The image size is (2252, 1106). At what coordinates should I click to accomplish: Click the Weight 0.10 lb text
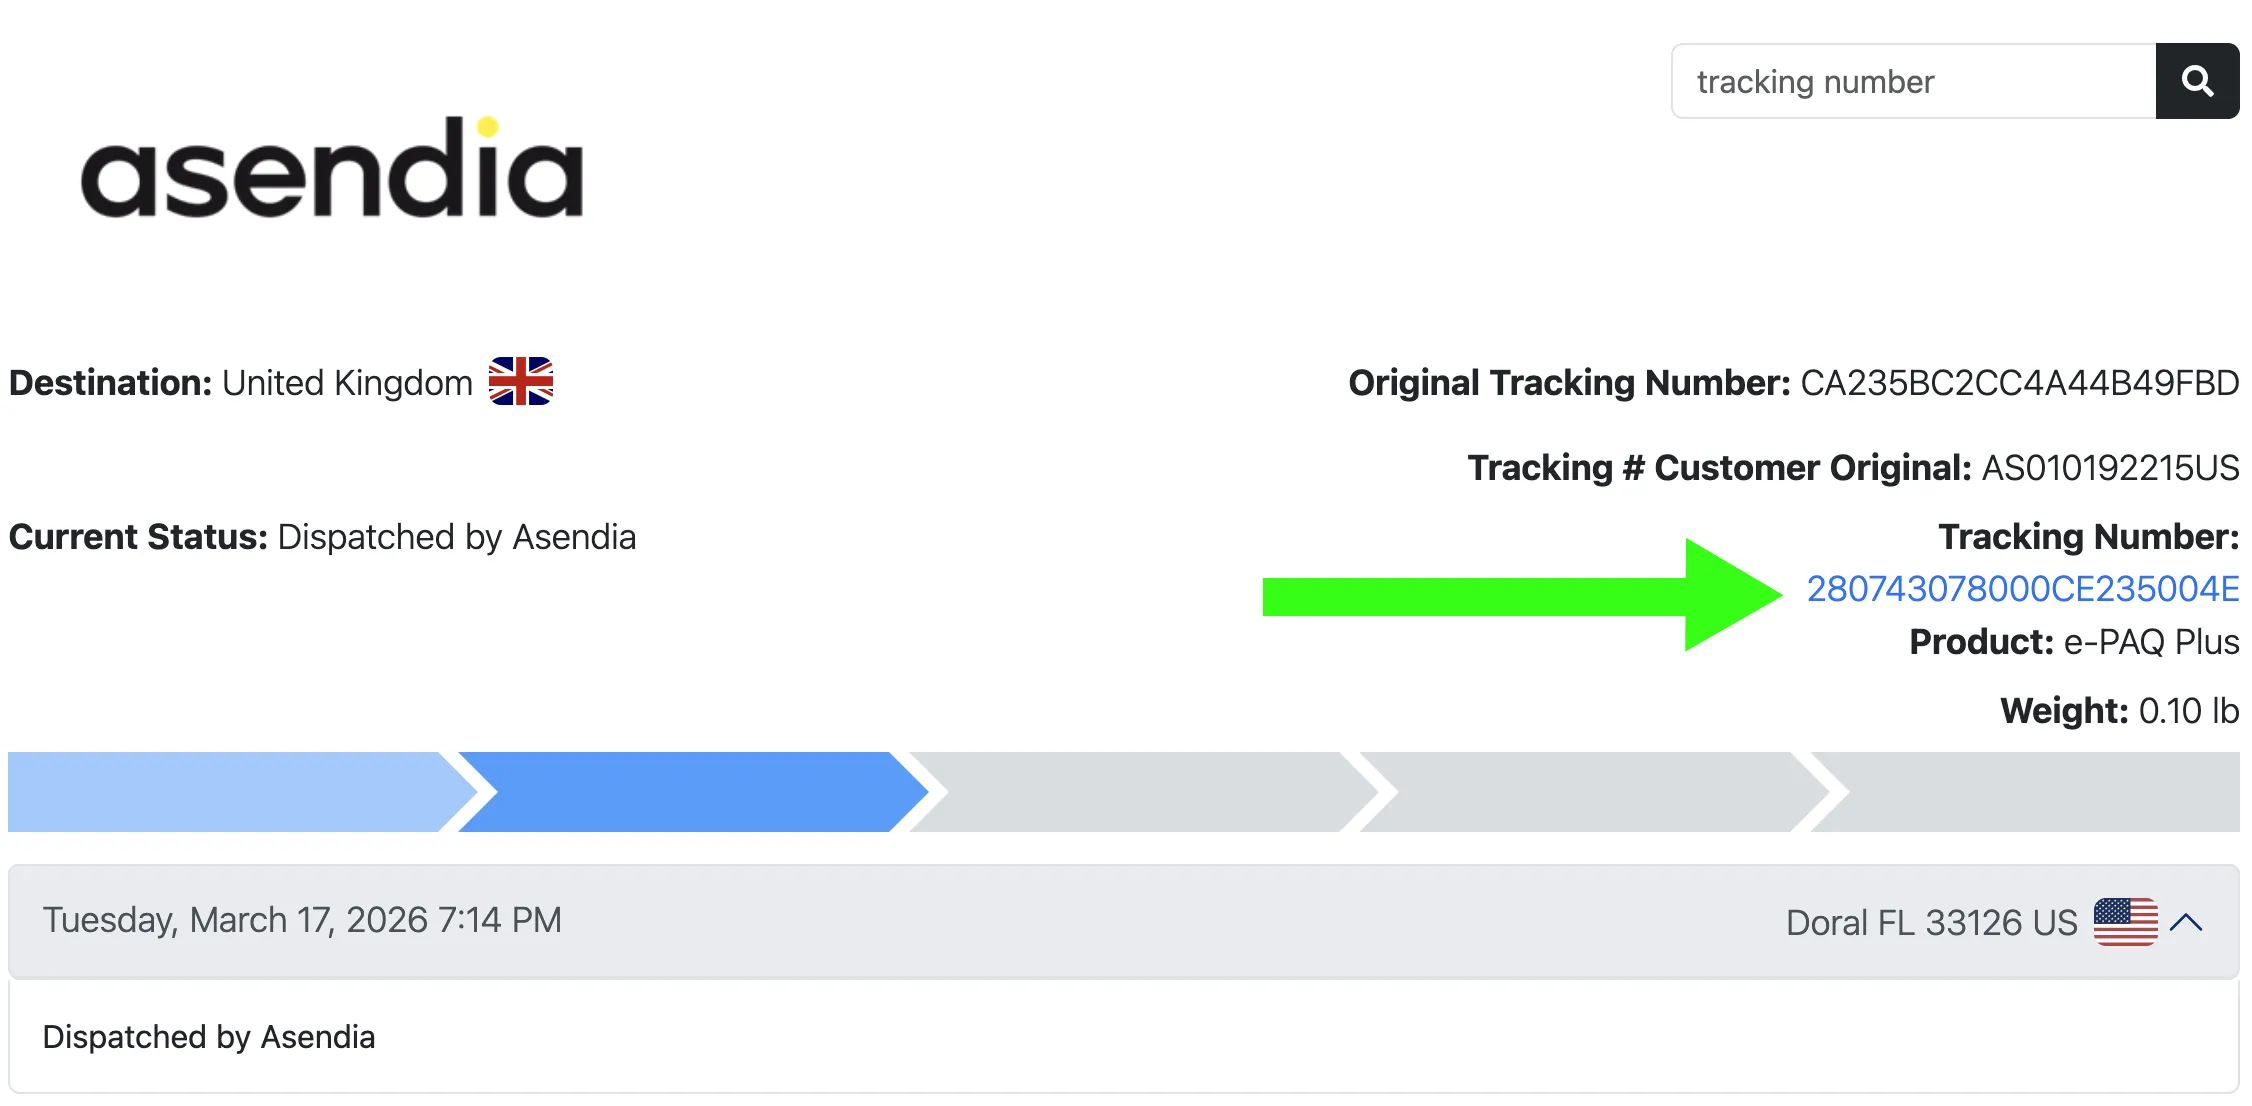(2119, 711)
